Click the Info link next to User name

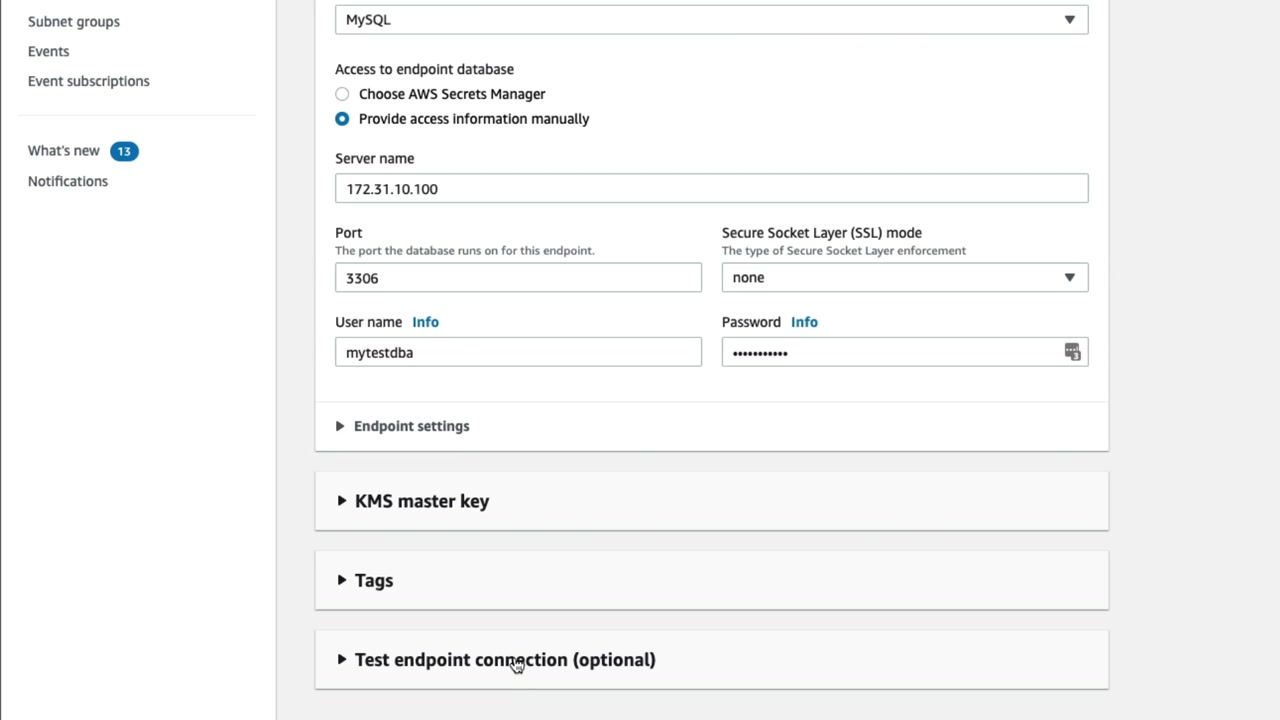(x=425, y=322)
